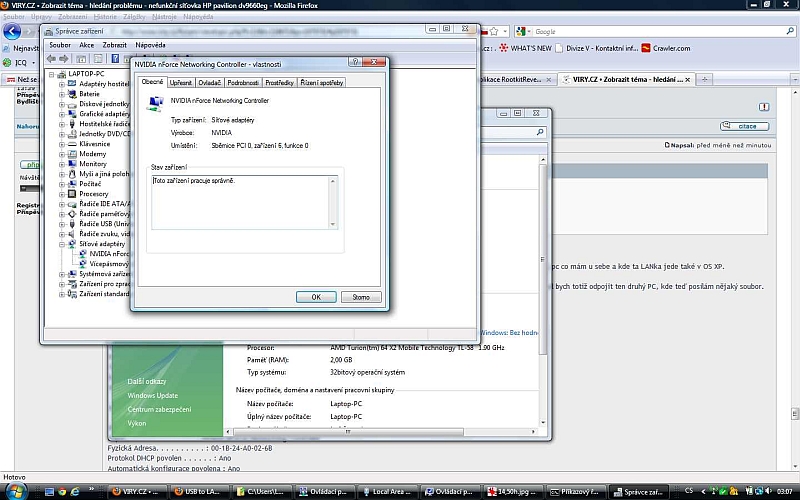Click the volume speaker tray icon
The image size is (800, 500).
(768, 491)
